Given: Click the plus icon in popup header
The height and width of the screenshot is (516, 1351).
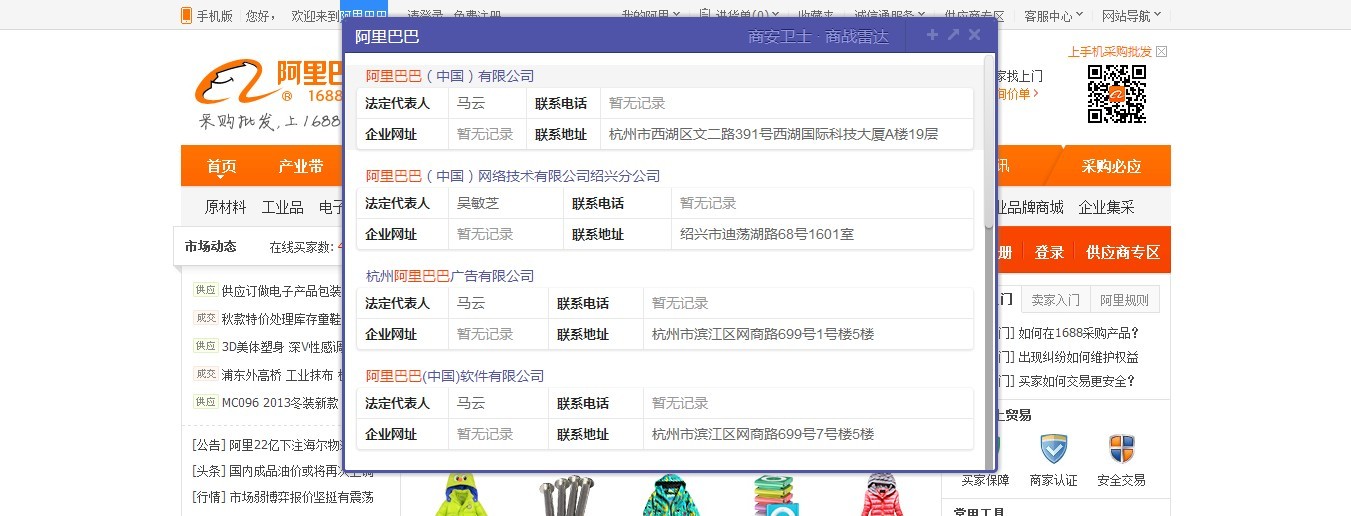Looking at the screenshot, I should [x=932, y=35].
